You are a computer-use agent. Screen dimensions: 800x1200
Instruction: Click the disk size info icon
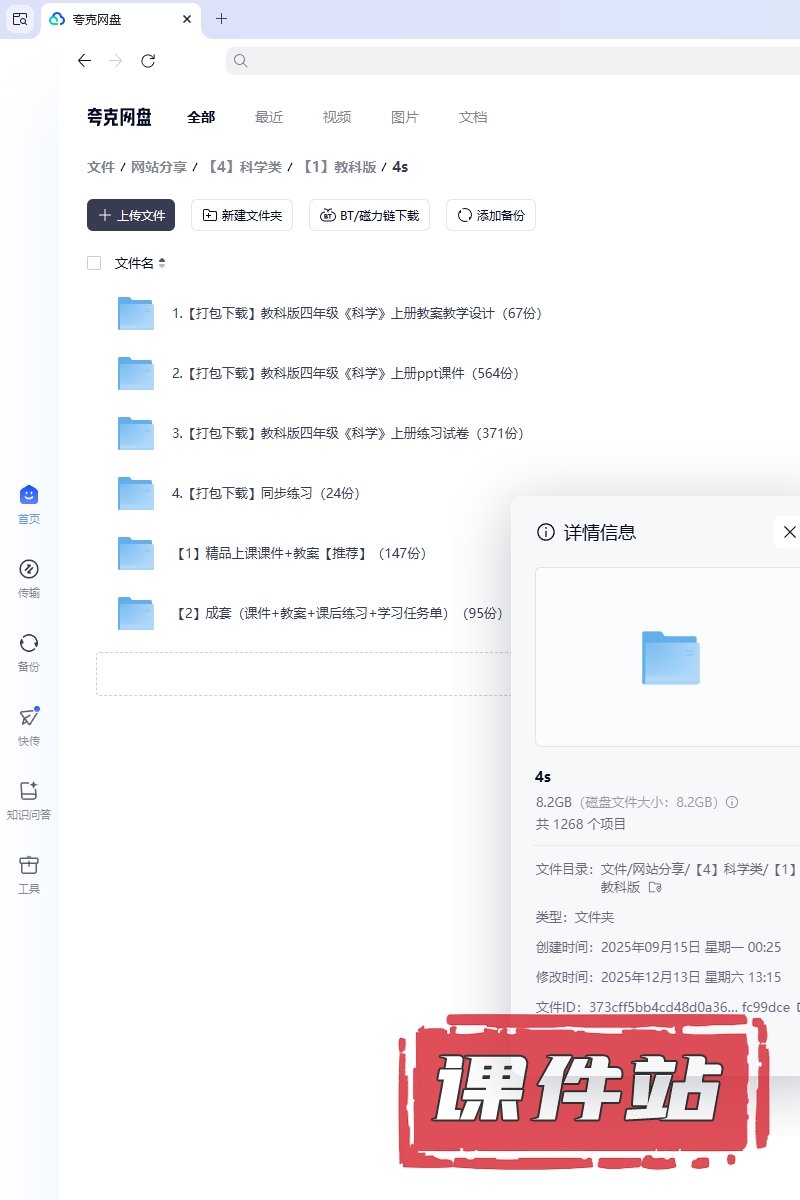[732, 802]
